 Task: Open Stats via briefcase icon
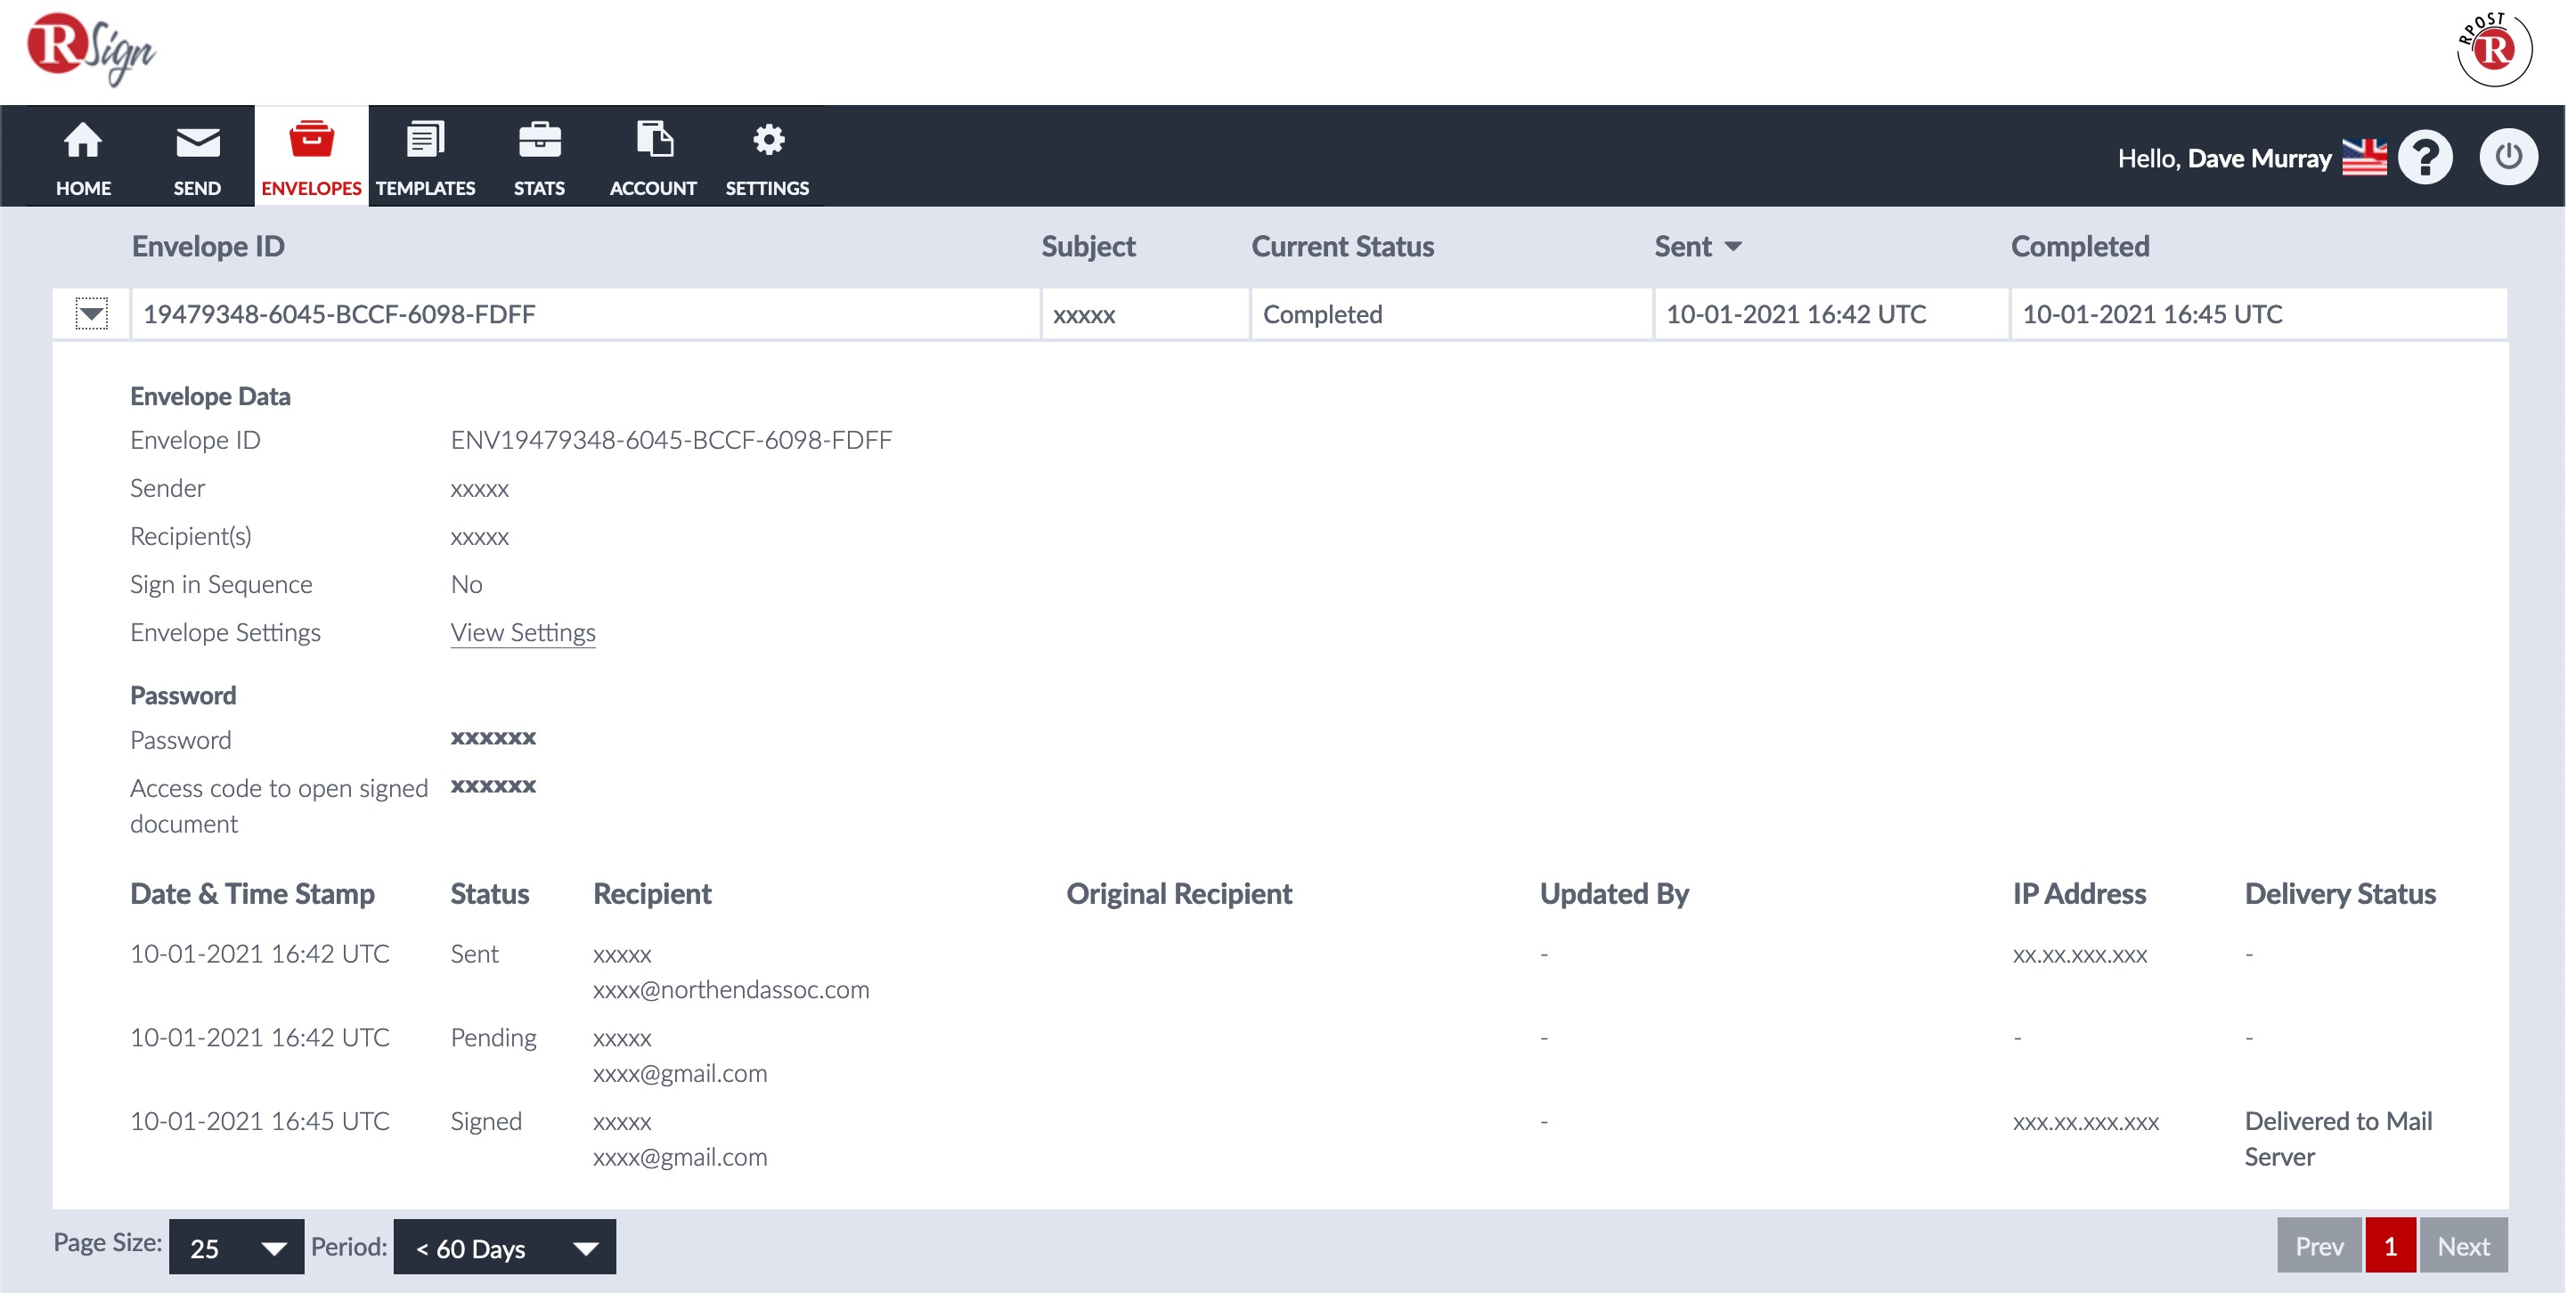(540, 140)
